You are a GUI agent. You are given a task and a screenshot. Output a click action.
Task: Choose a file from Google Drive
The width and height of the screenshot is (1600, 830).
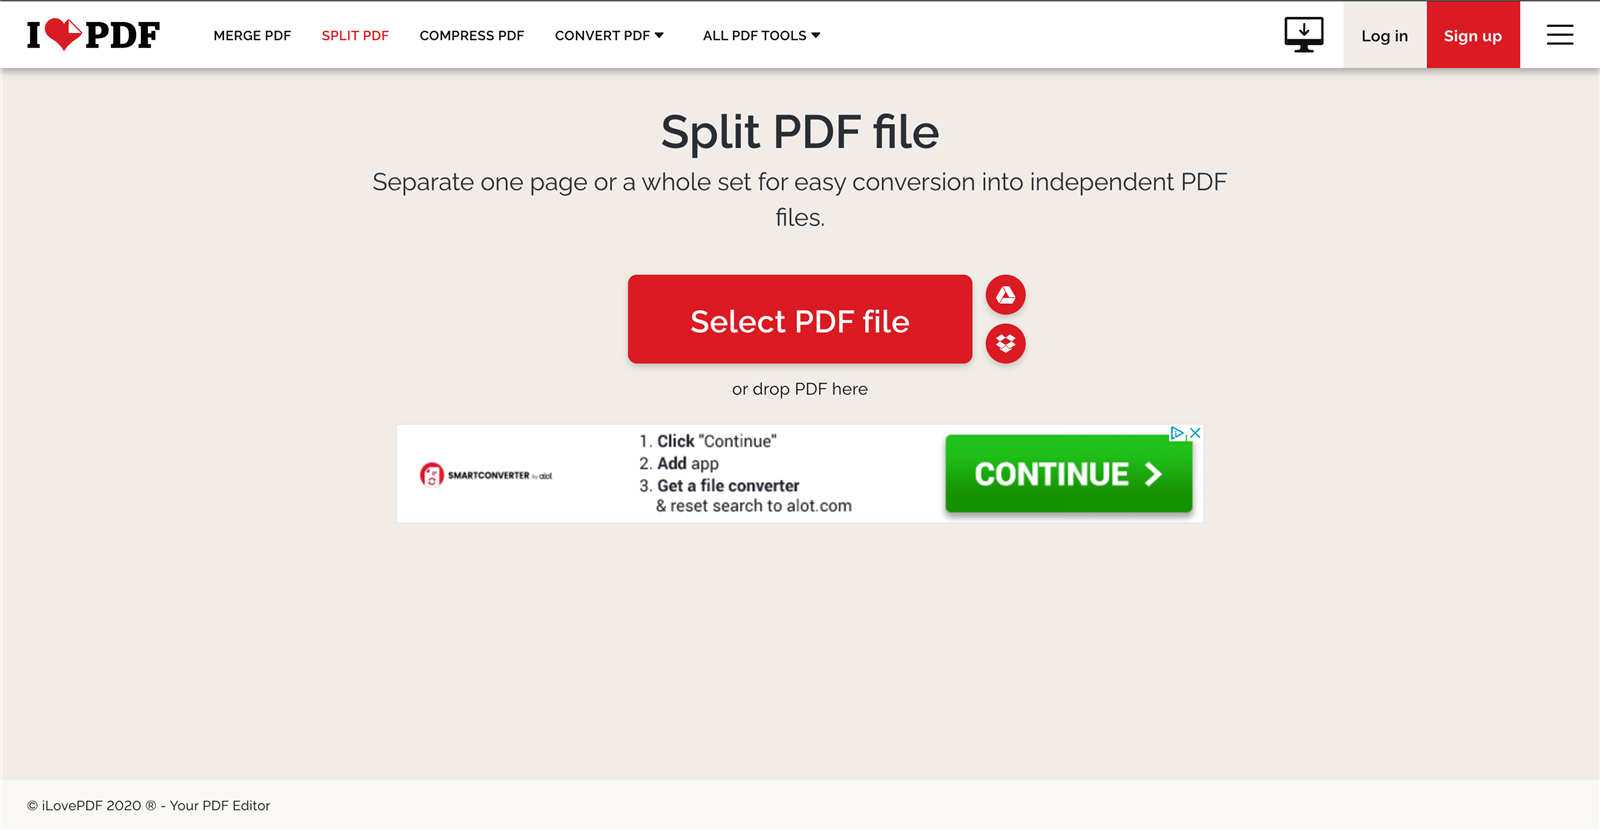click(1006, 295)
